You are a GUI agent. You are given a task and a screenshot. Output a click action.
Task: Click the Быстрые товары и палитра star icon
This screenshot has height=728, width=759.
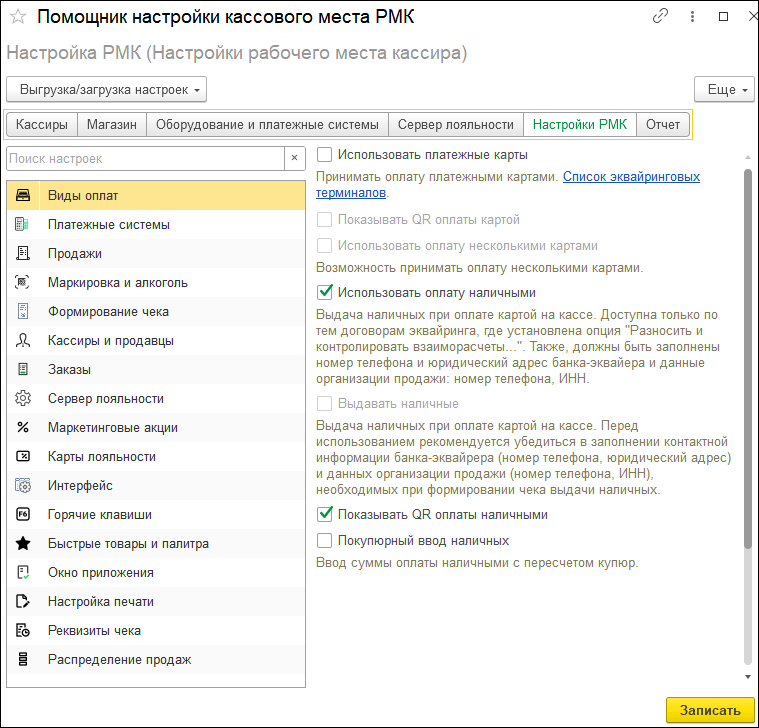23,544
